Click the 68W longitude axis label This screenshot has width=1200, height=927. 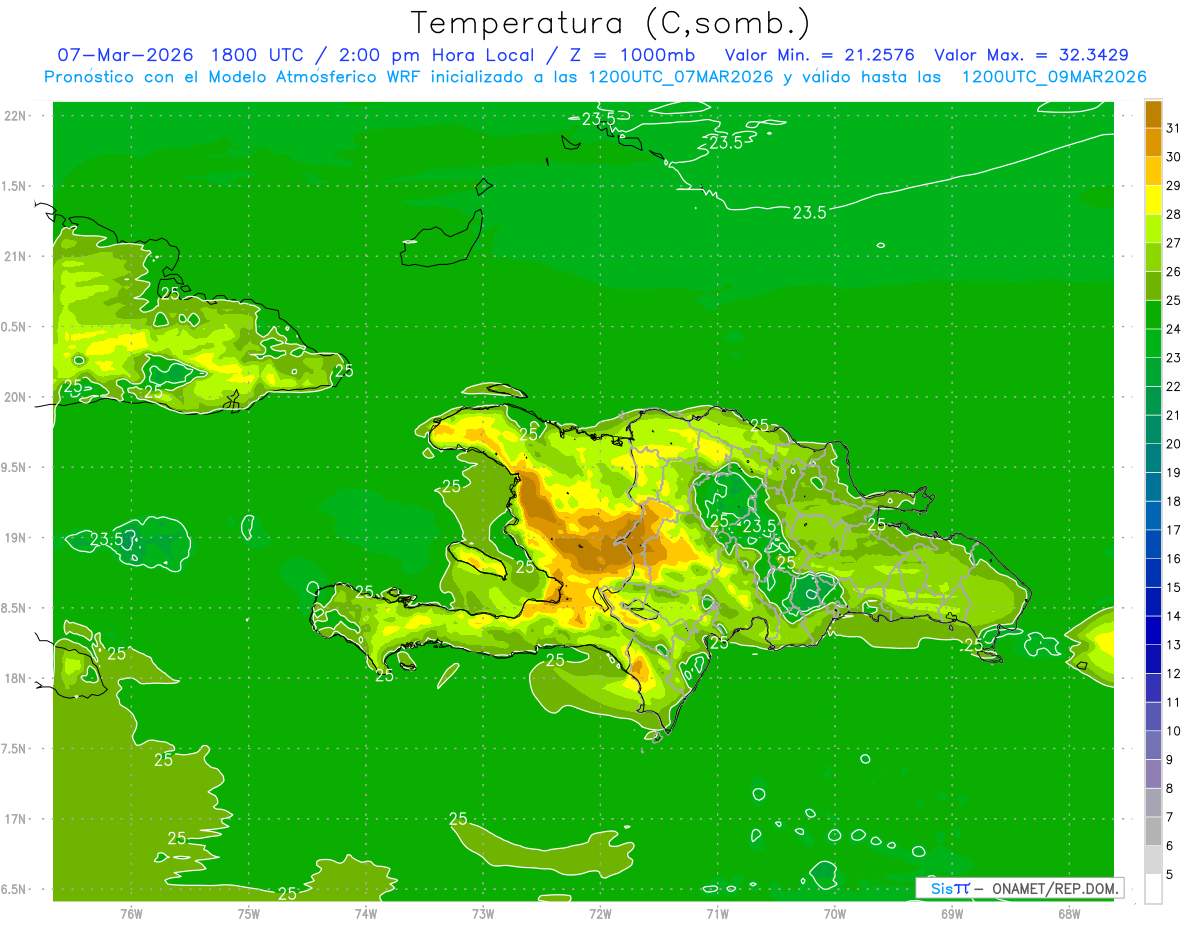tap(1069, 912)
